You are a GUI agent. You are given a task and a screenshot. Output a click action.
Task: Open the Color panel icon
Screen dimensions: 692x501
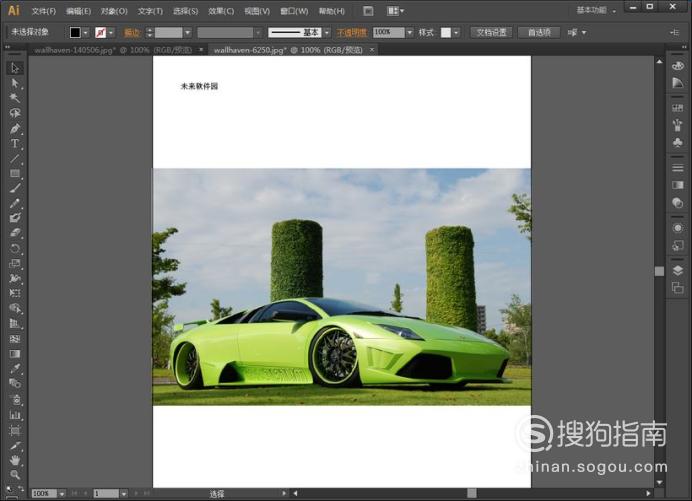click(x=677, y=66)
